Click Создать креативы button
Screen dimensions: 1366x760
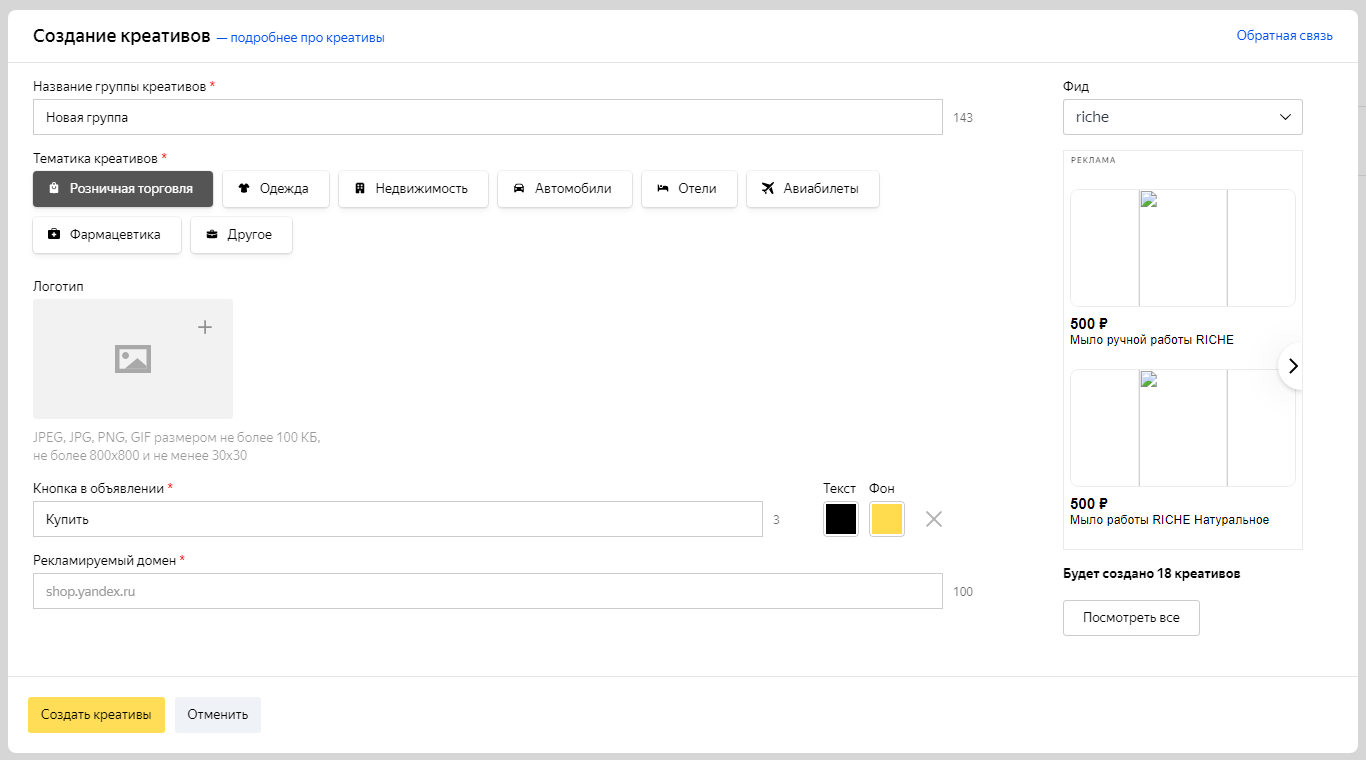[x=96, y=715]
